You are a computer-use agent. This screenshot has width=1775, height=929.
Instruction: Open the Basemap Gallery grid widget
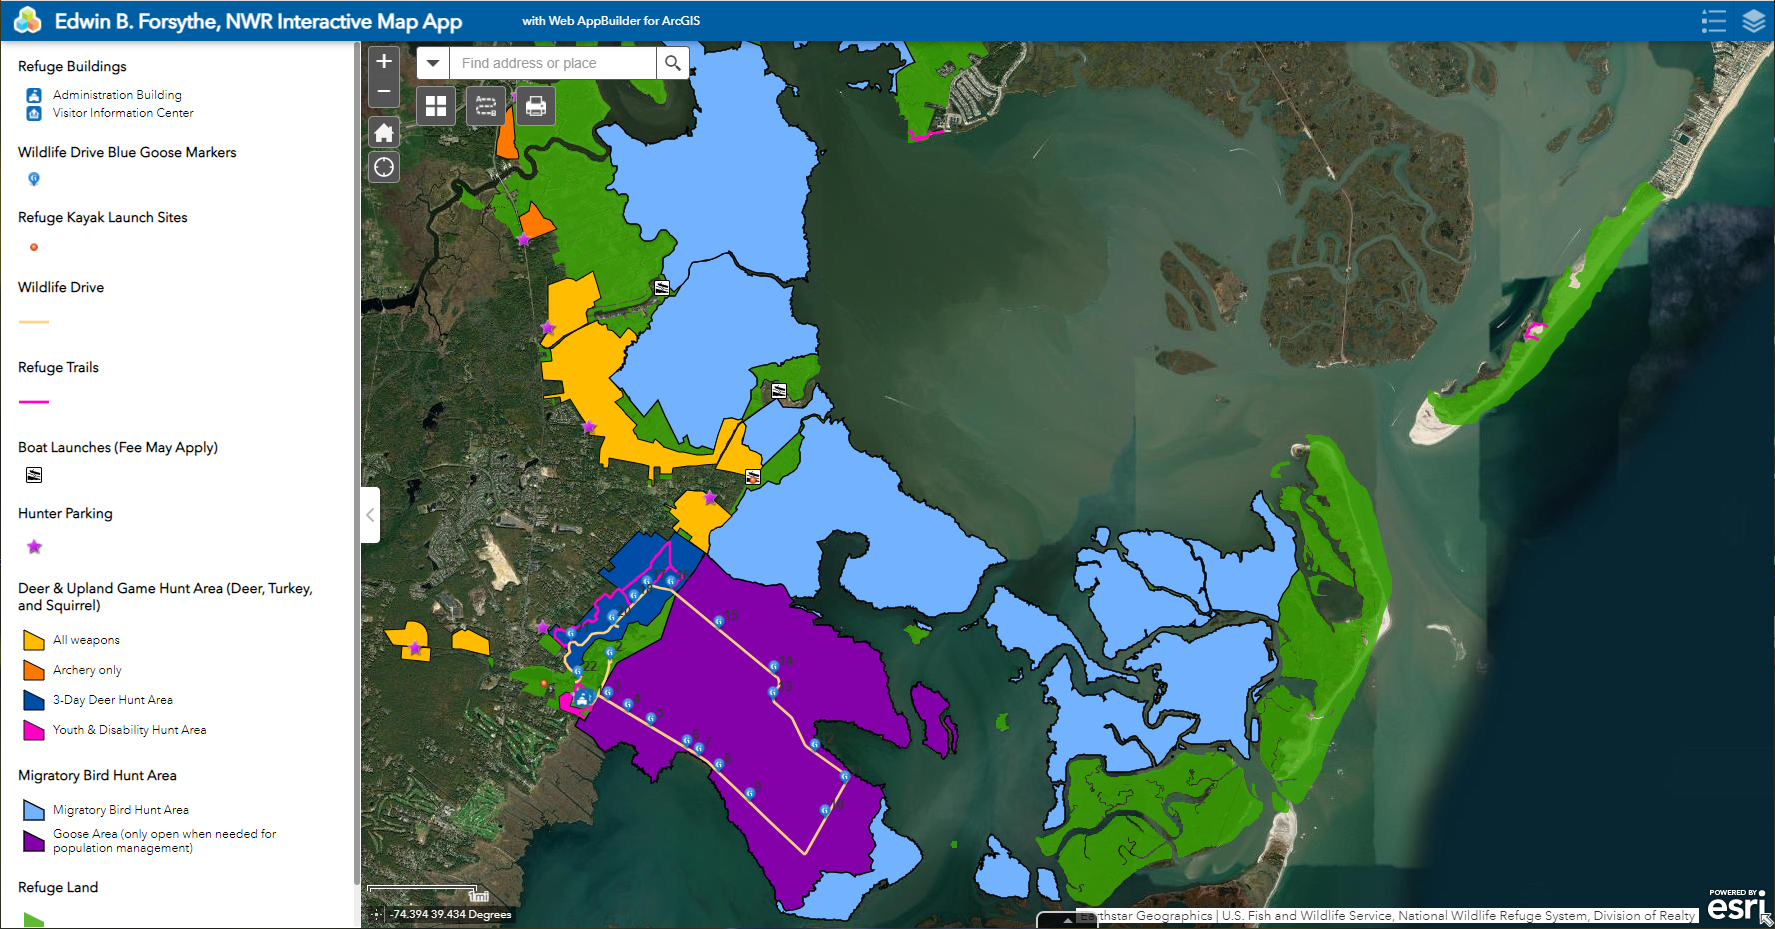point(436,106)
